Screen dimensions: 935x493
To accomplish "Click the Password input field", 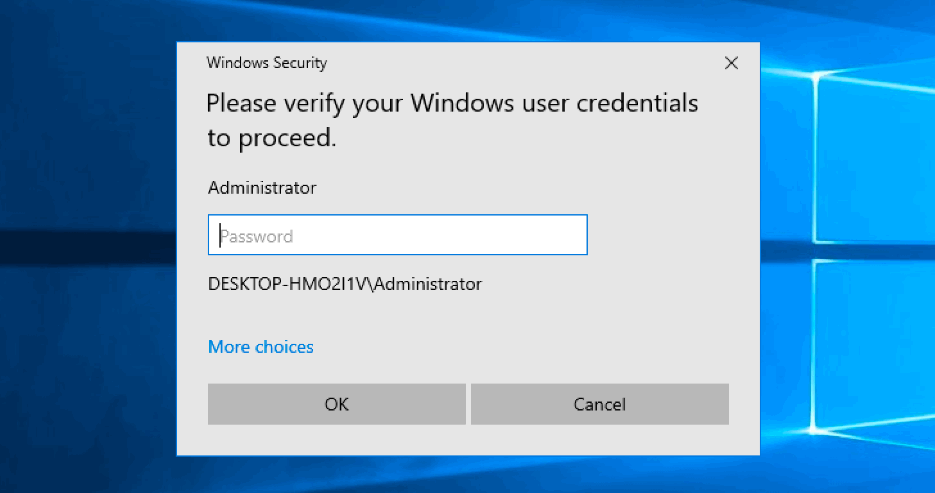I will click(398, 234).
